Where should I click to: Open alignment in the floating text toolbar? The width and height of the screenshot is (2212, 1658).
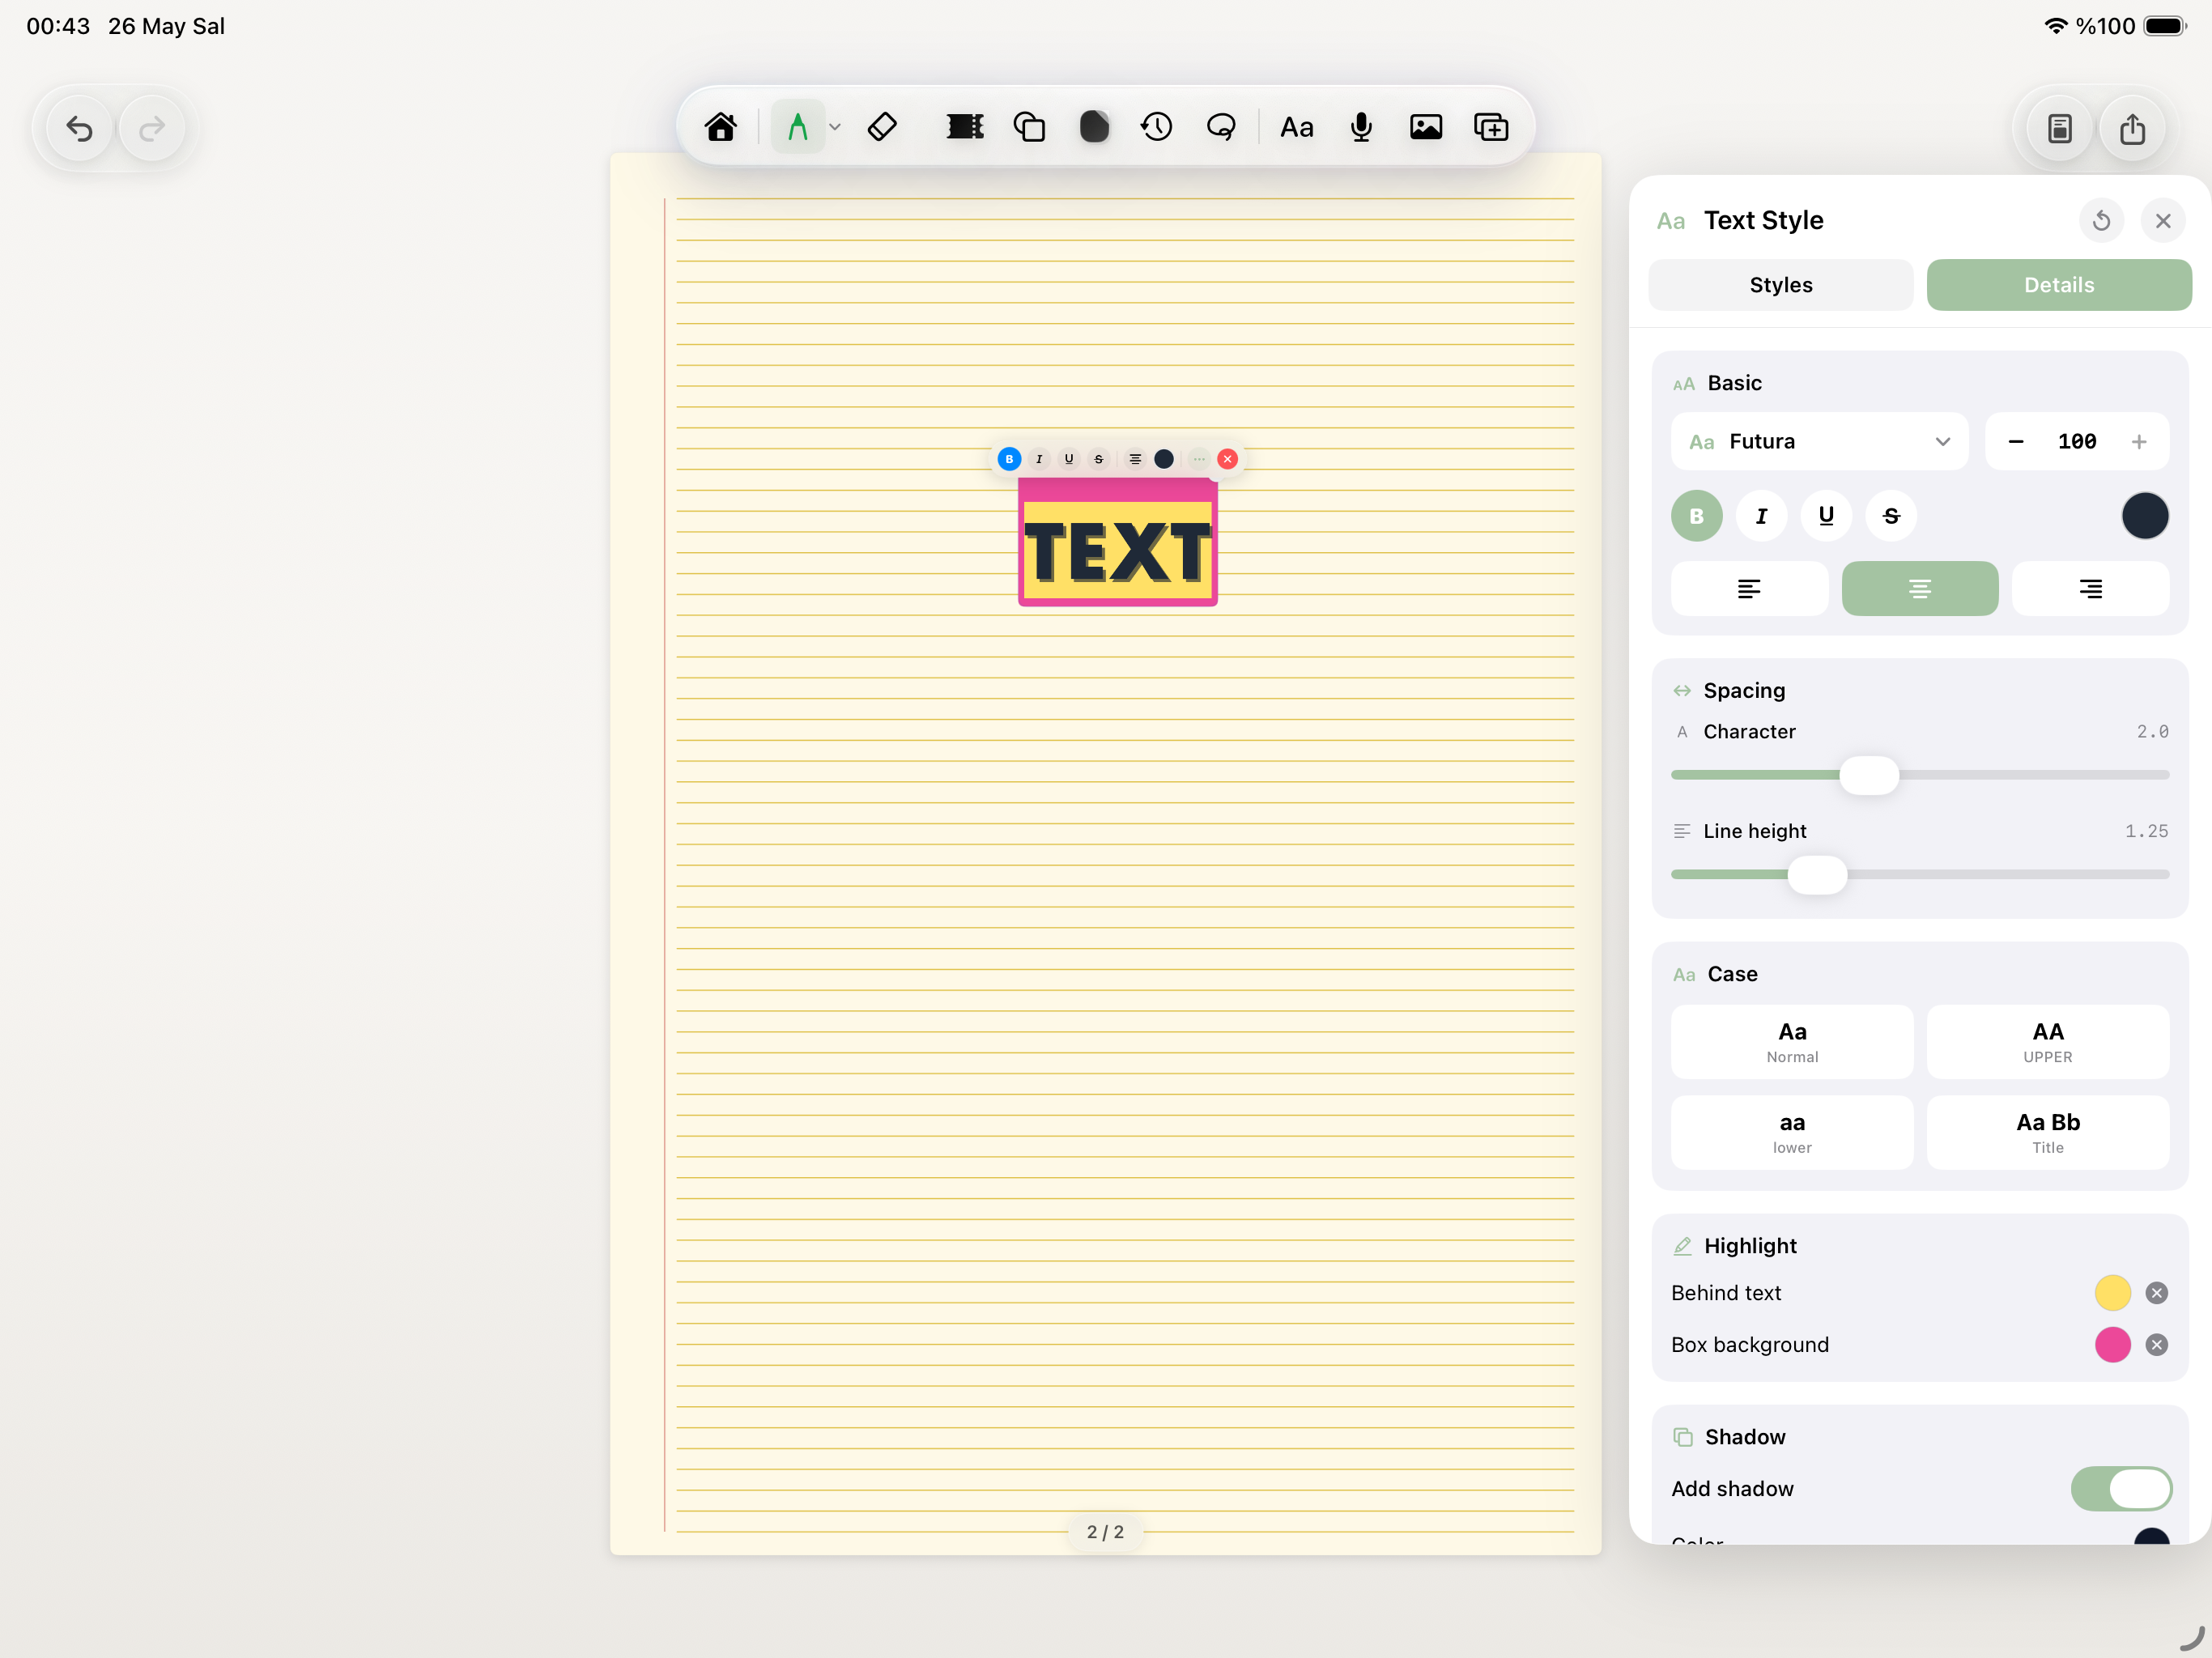point(1135,459)
